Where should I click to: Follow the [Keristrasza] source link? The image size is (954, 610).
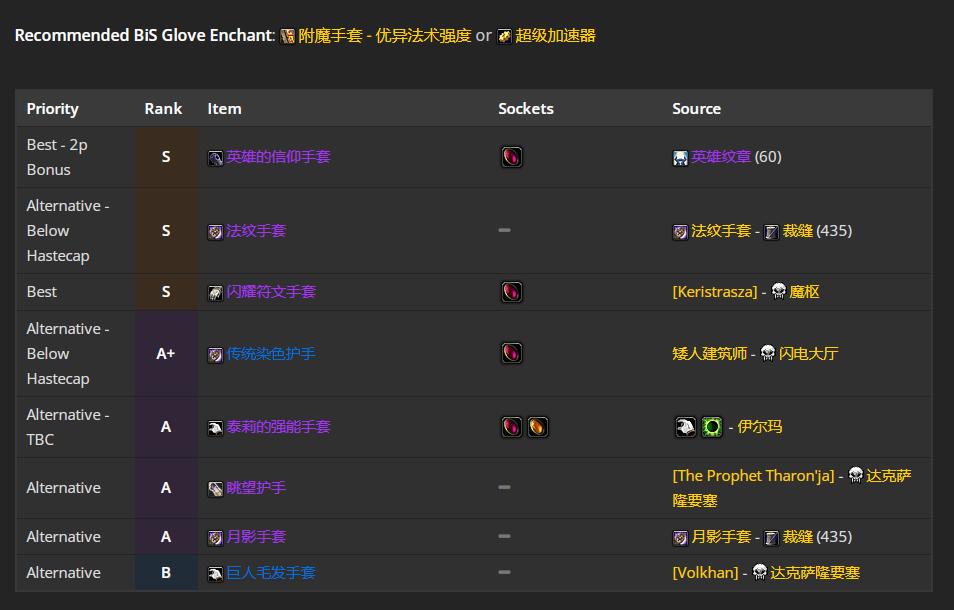(714, 292)
